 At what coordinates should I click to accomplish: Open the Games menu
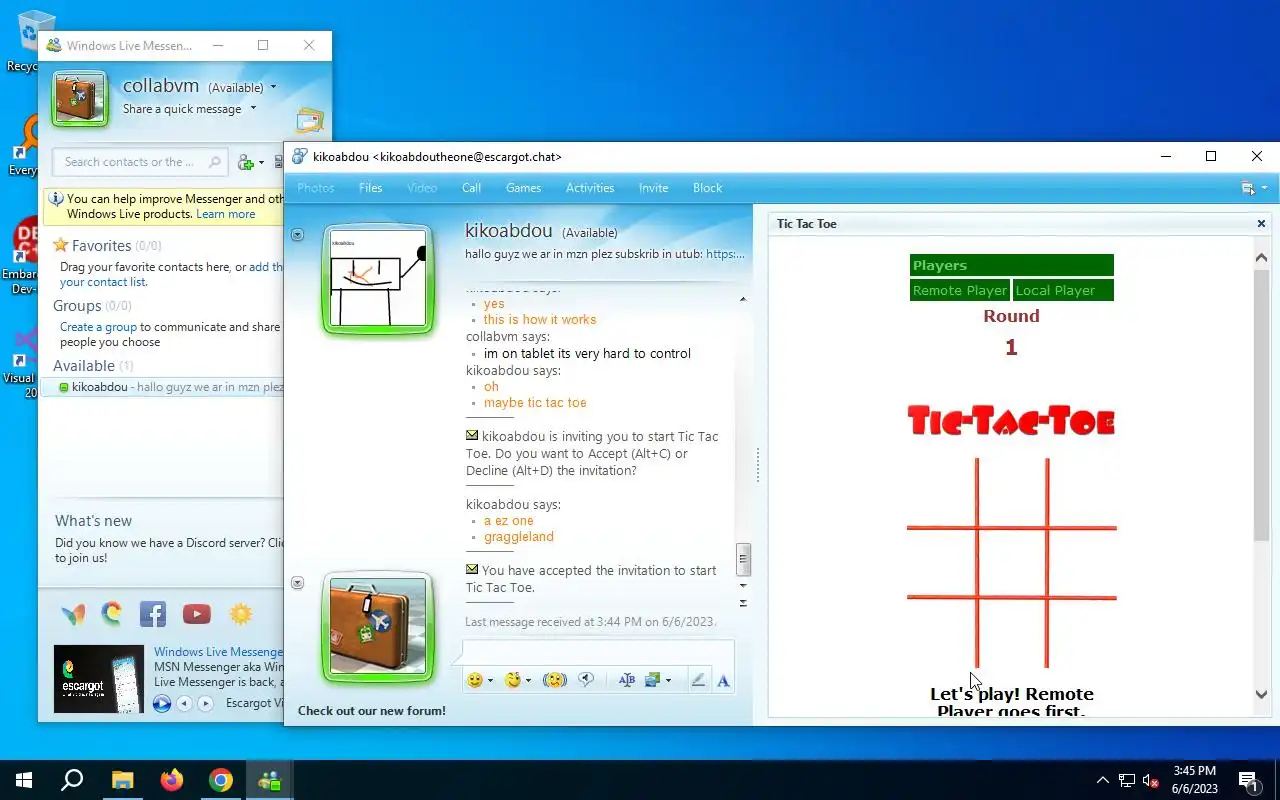[523, 188]
